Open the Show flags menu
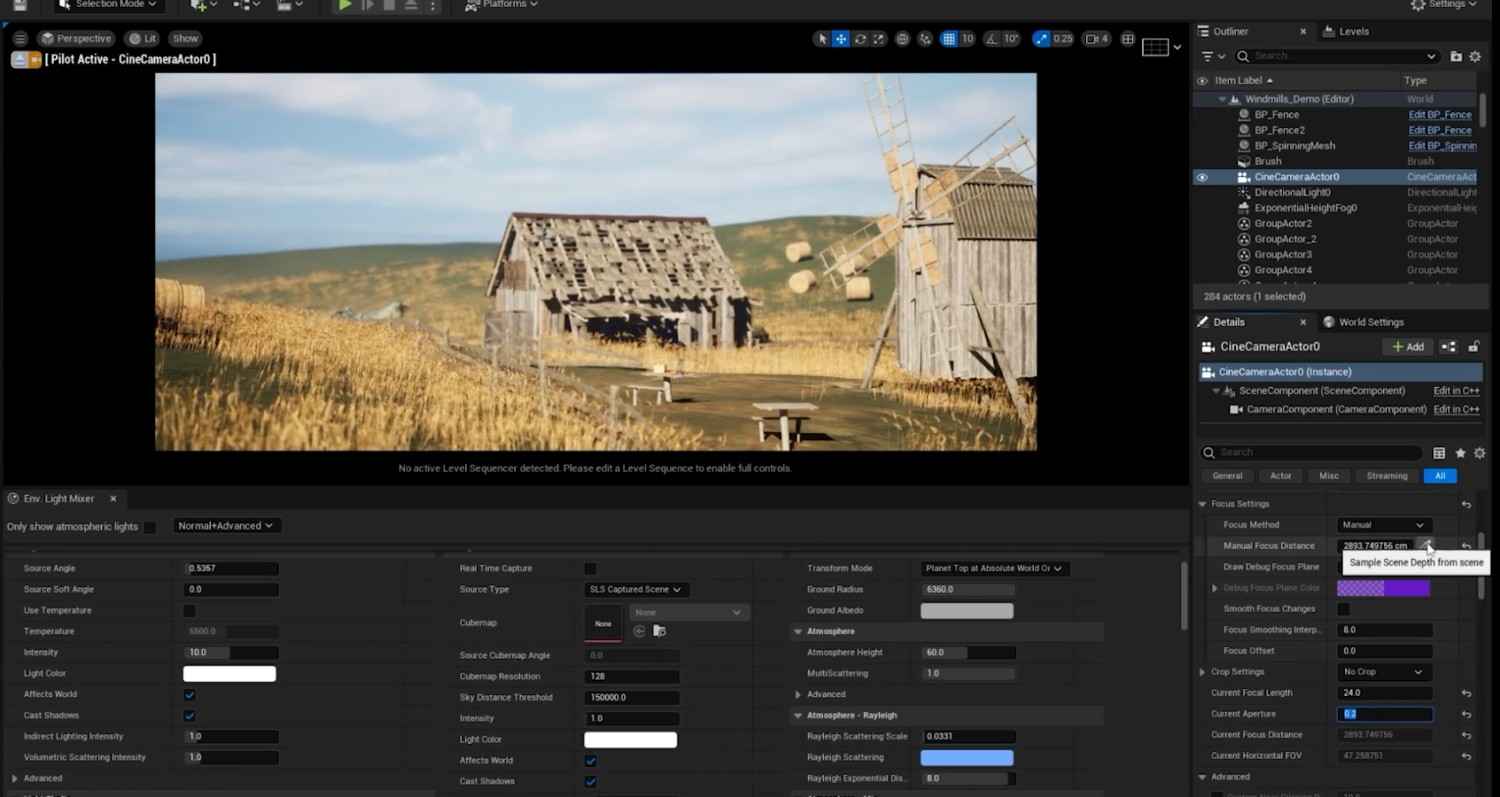 tap(185, 38)
